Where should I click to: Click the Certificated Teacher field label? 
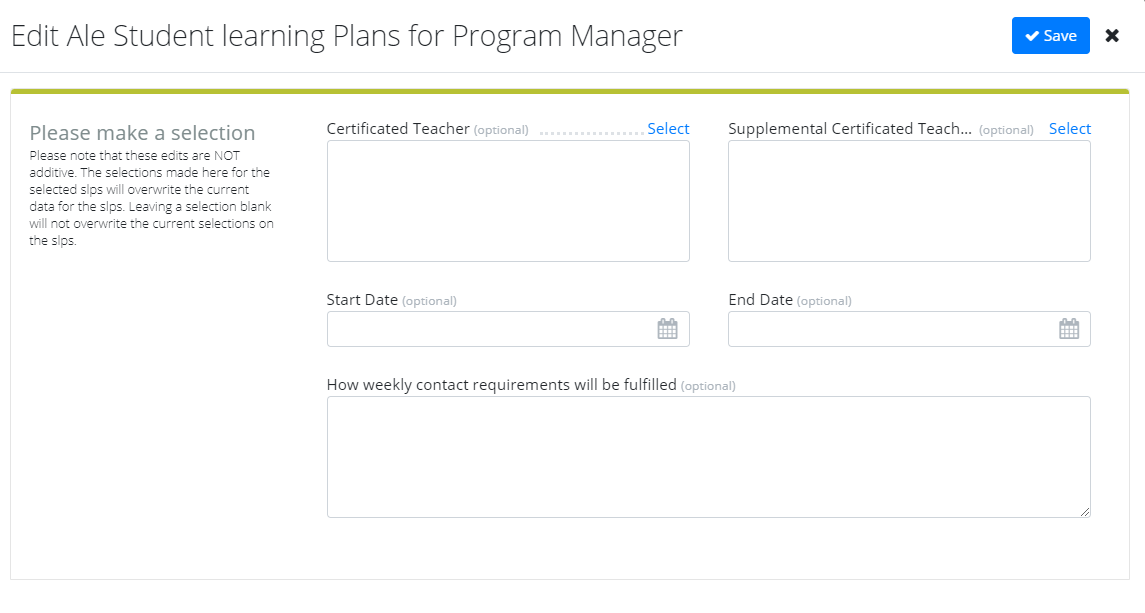point(398,129)
